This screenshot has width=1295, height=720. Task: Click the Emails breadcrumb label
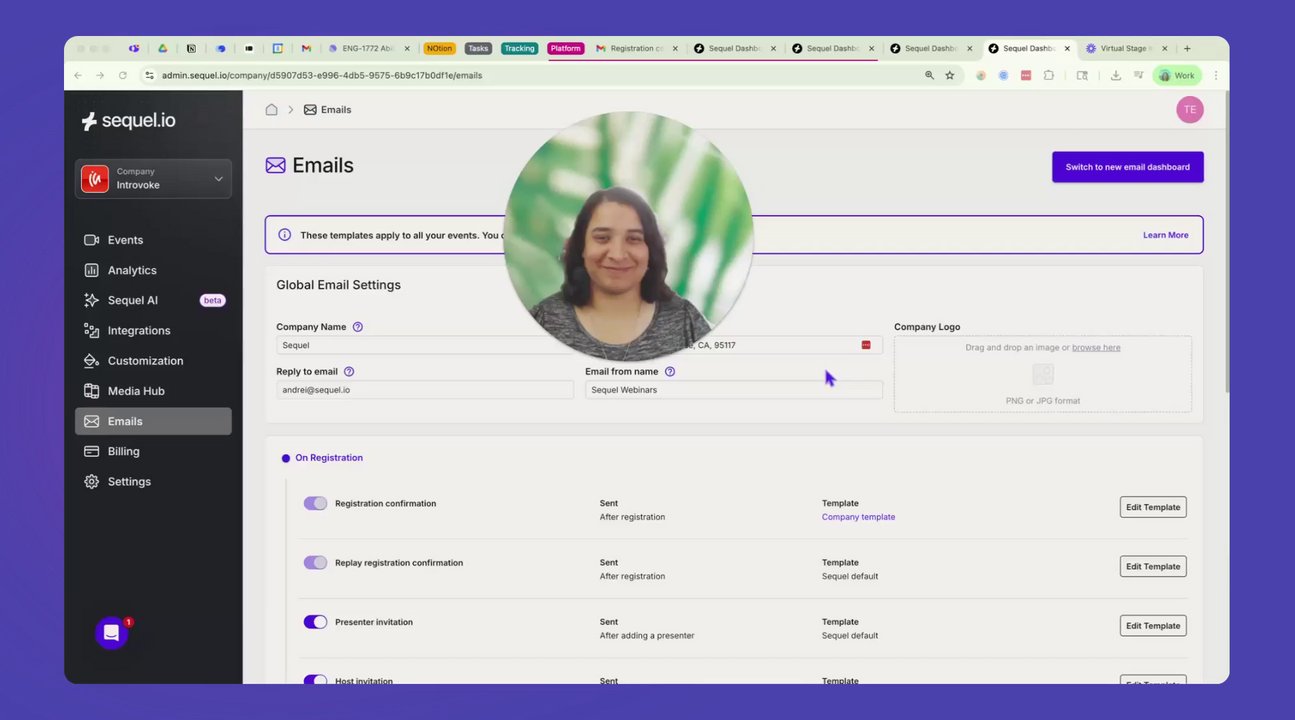click(336, 110)
